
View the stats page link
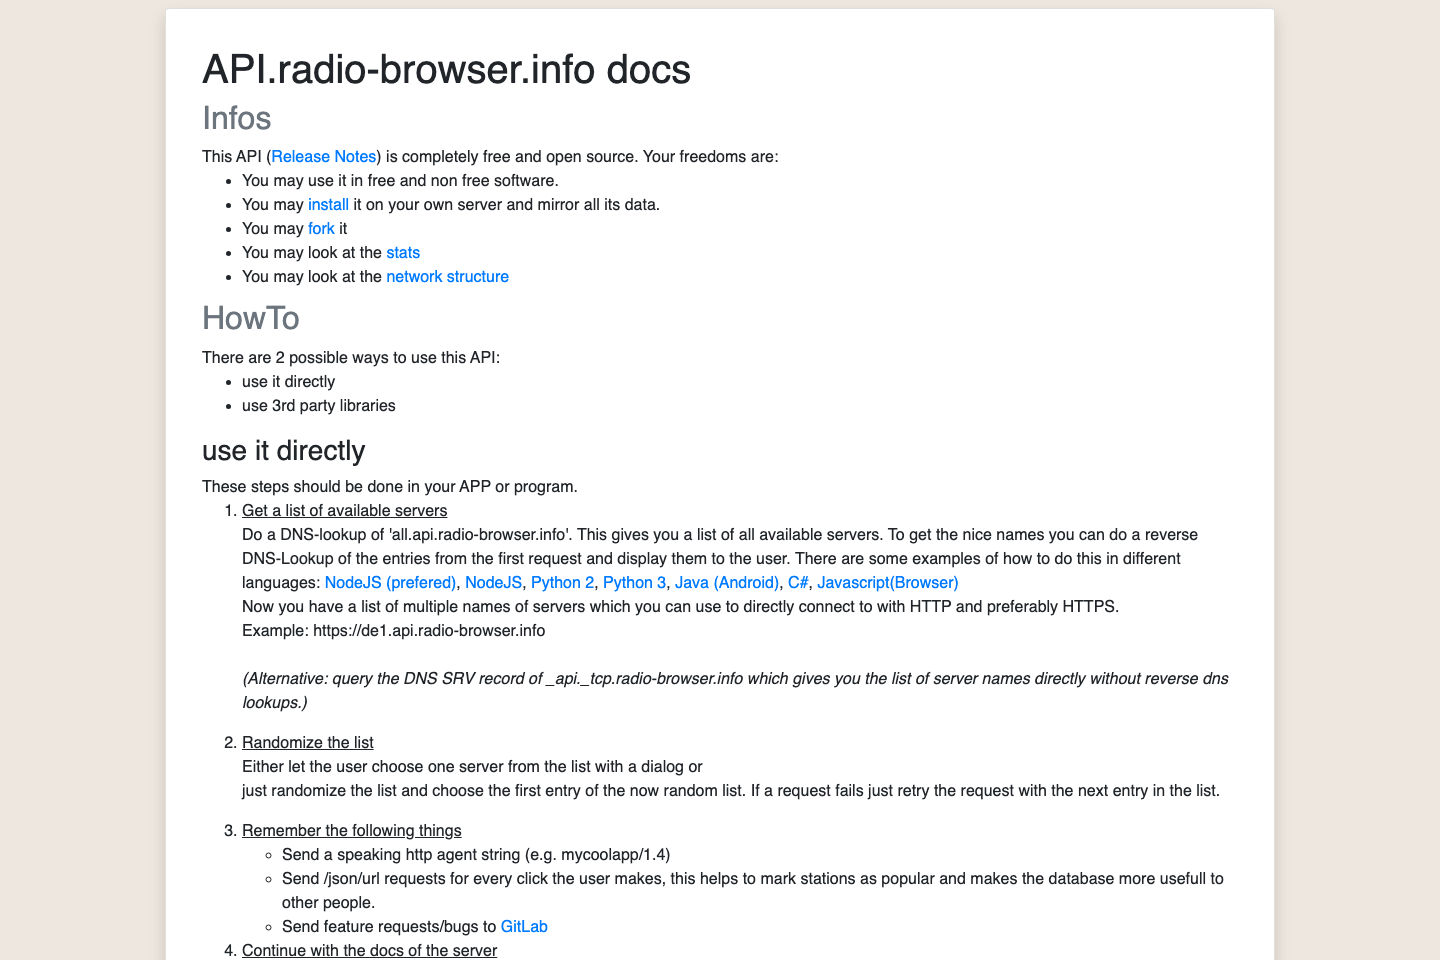click(403, 252)
